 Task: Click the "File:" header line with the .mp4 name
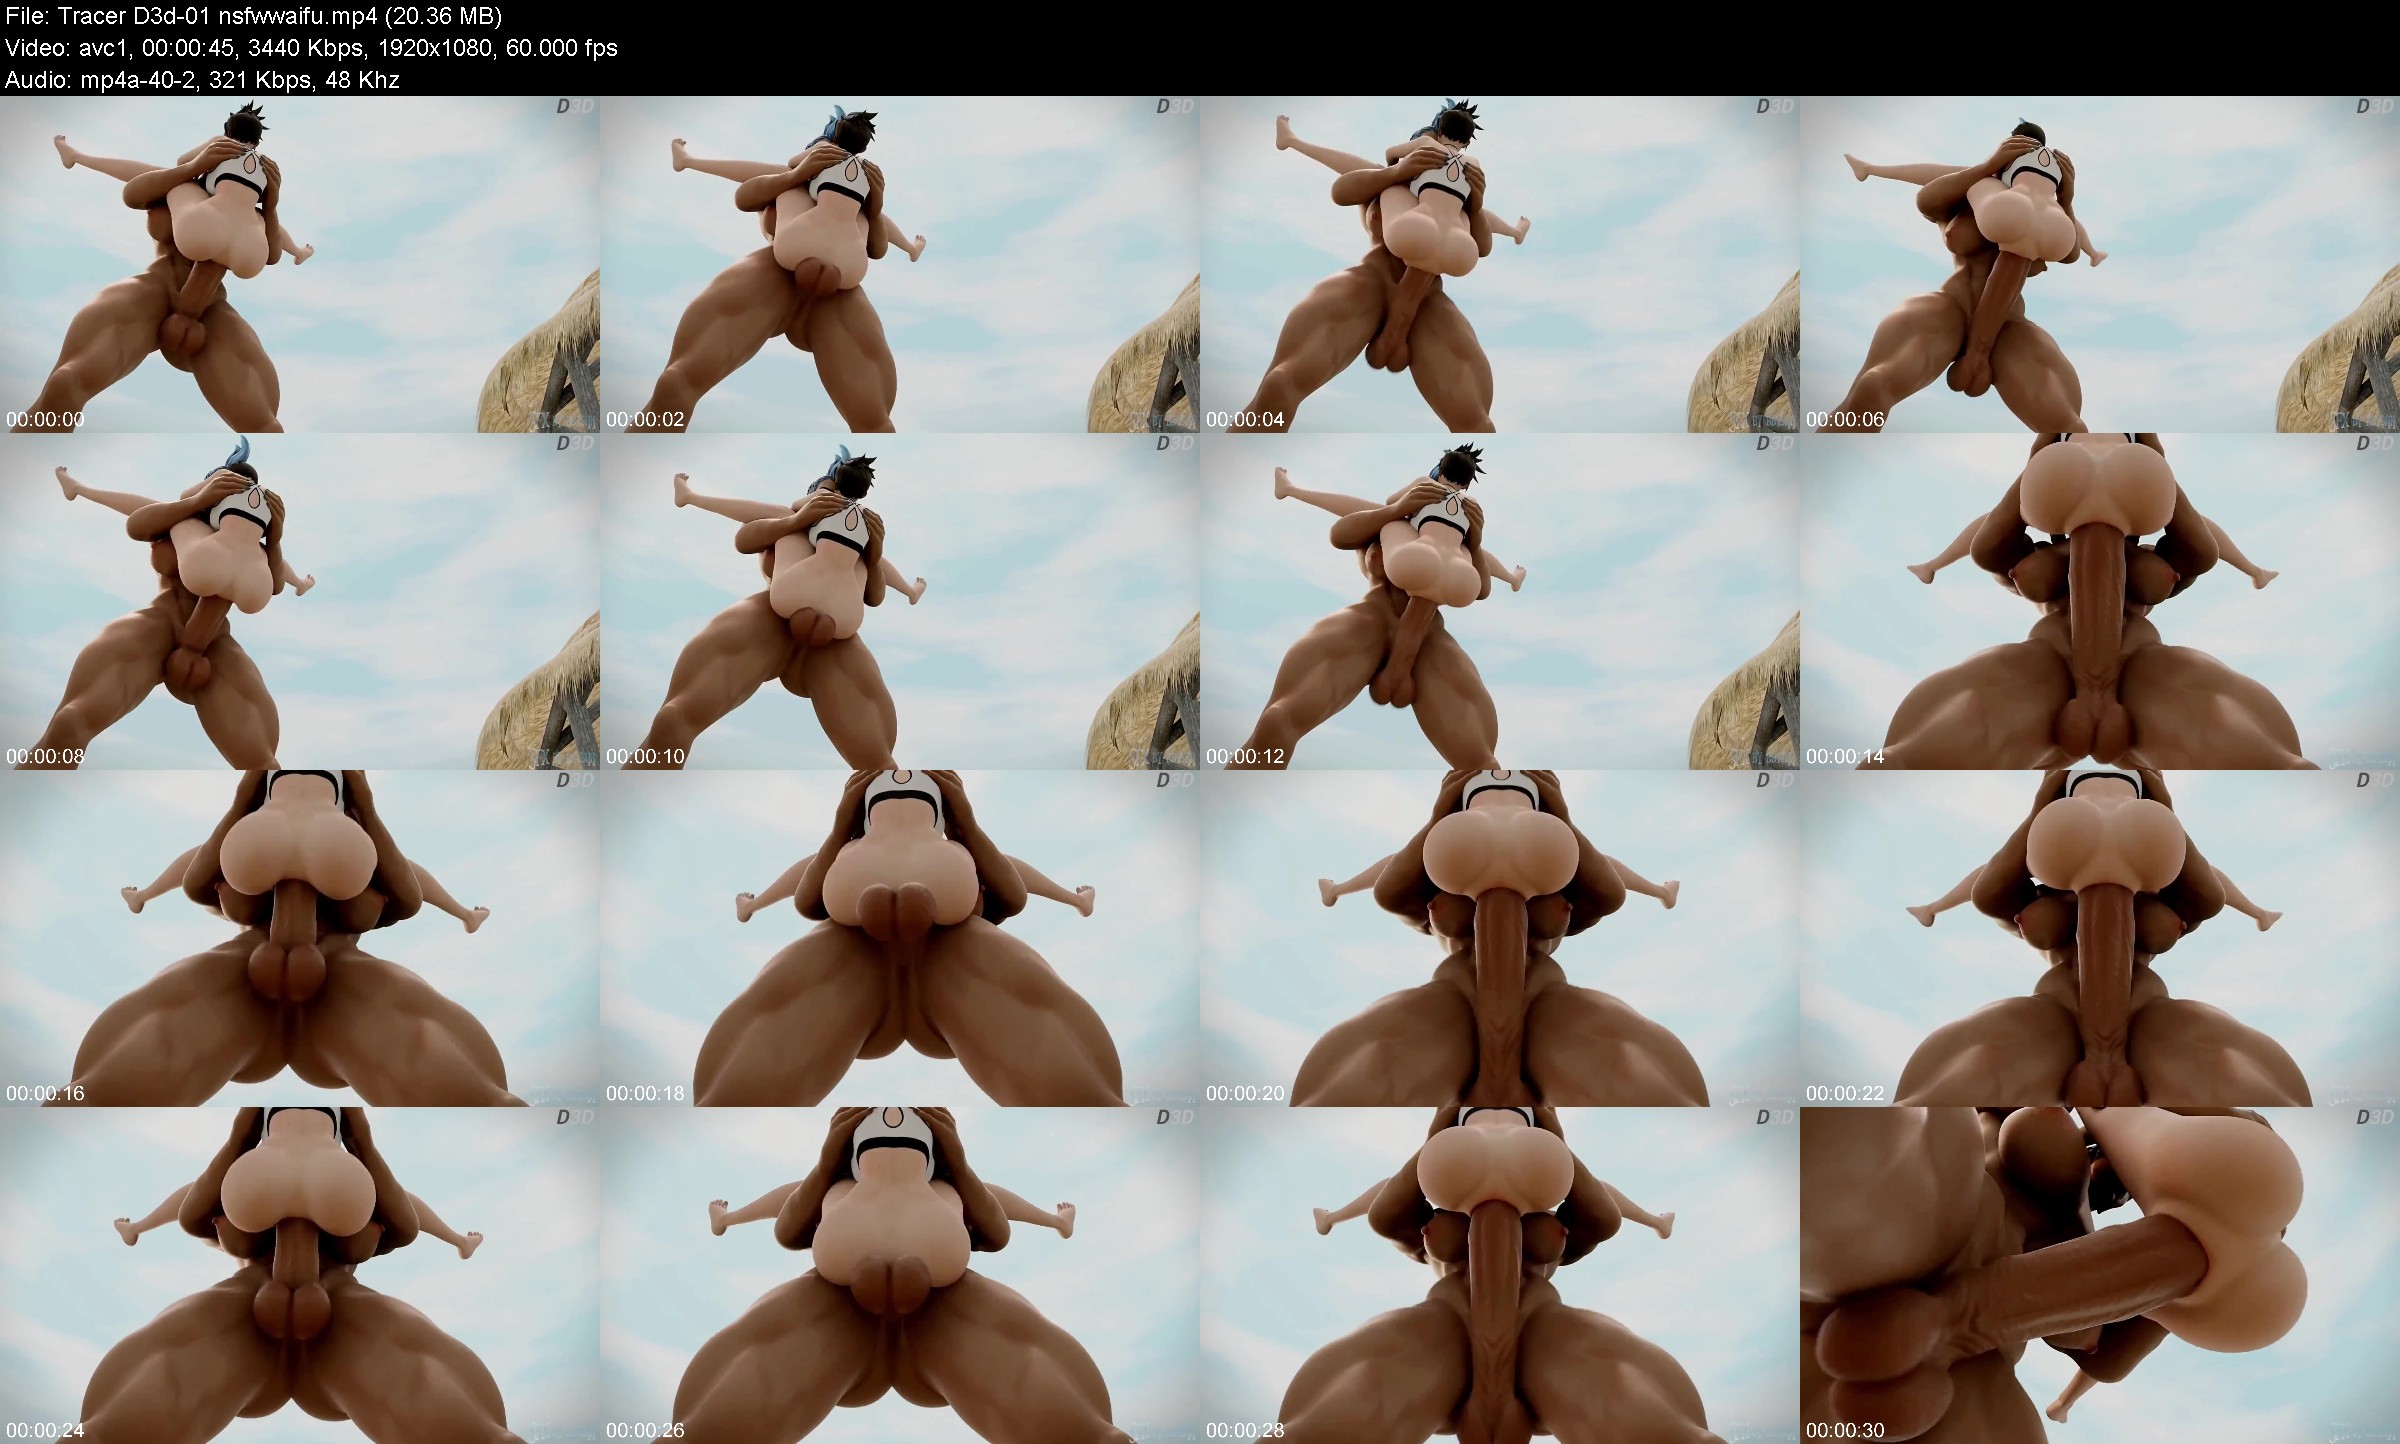point(254,16)
